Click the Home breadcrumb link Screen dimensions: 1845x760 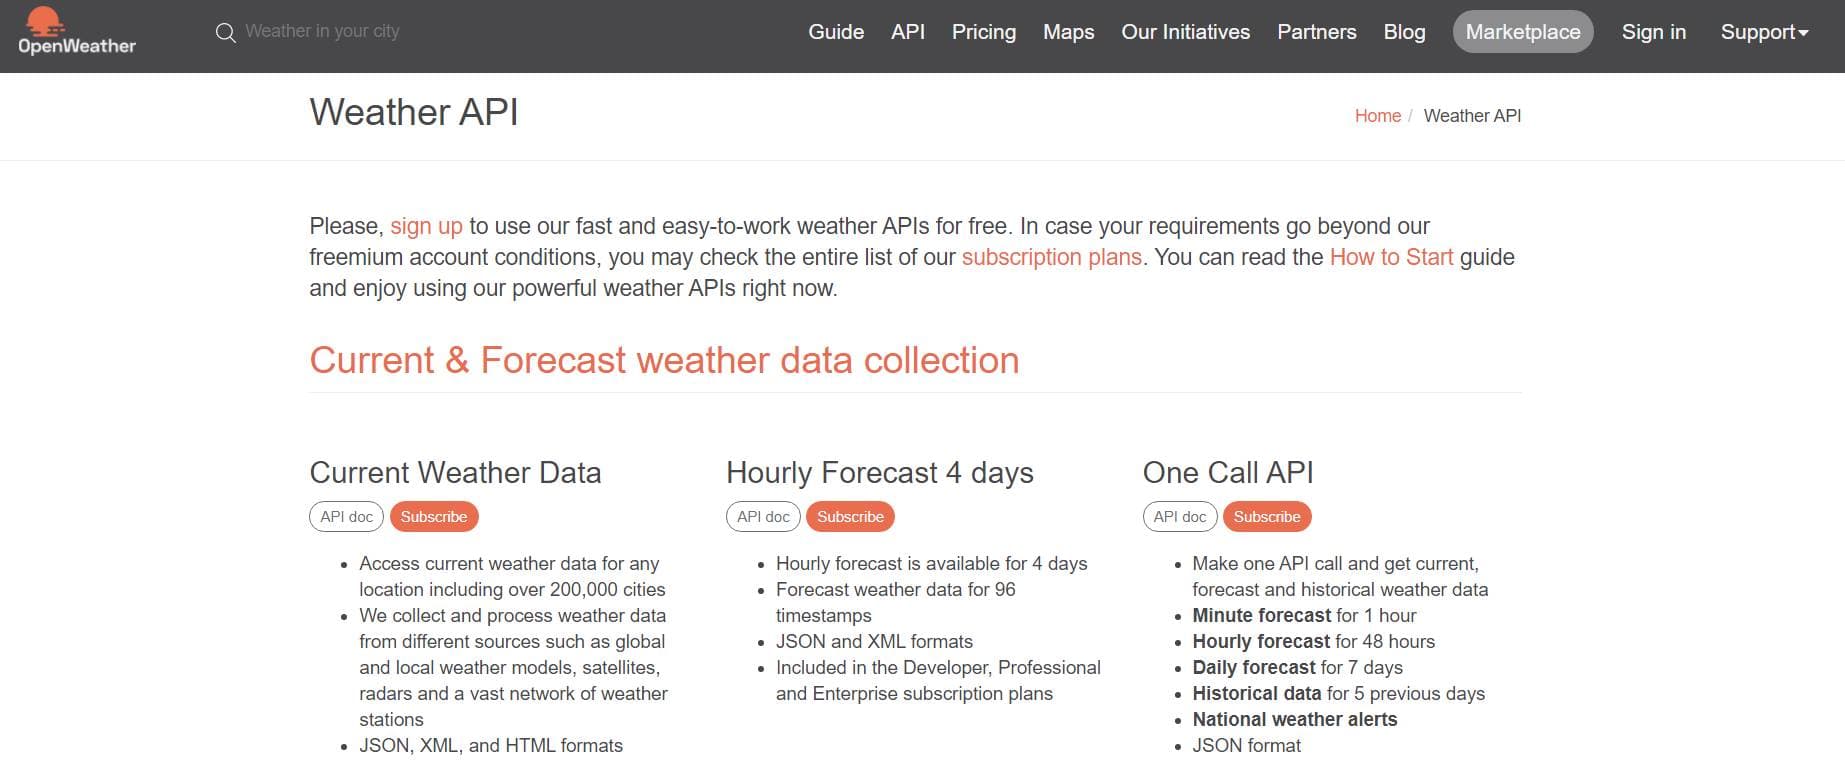click(1378, 116)
